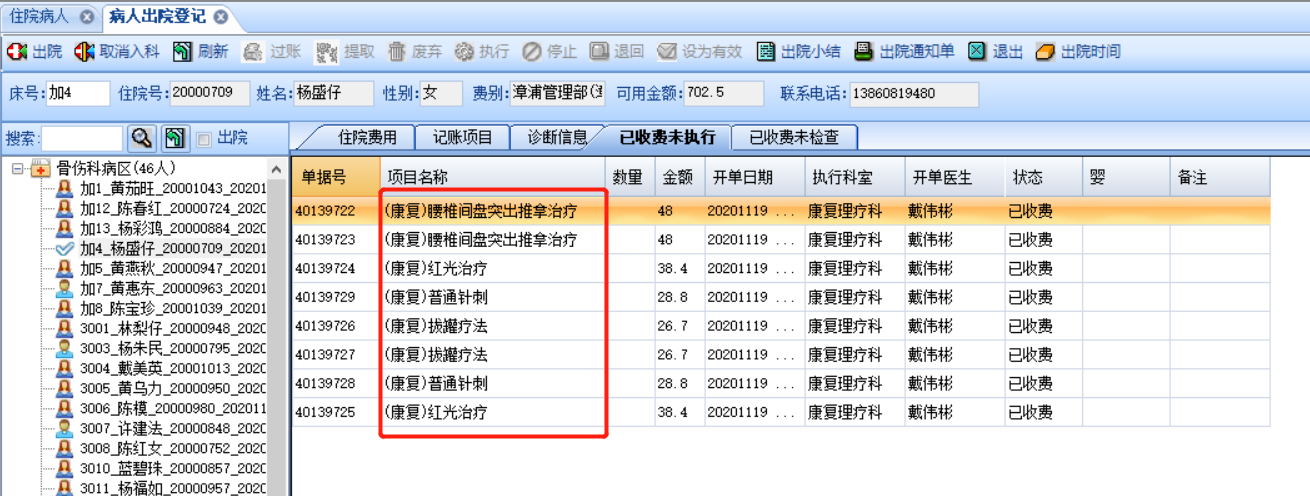Click scroll-up arrow of patient tree
The width and height of the screenshot is (1310, 496).
pos(277,168)
